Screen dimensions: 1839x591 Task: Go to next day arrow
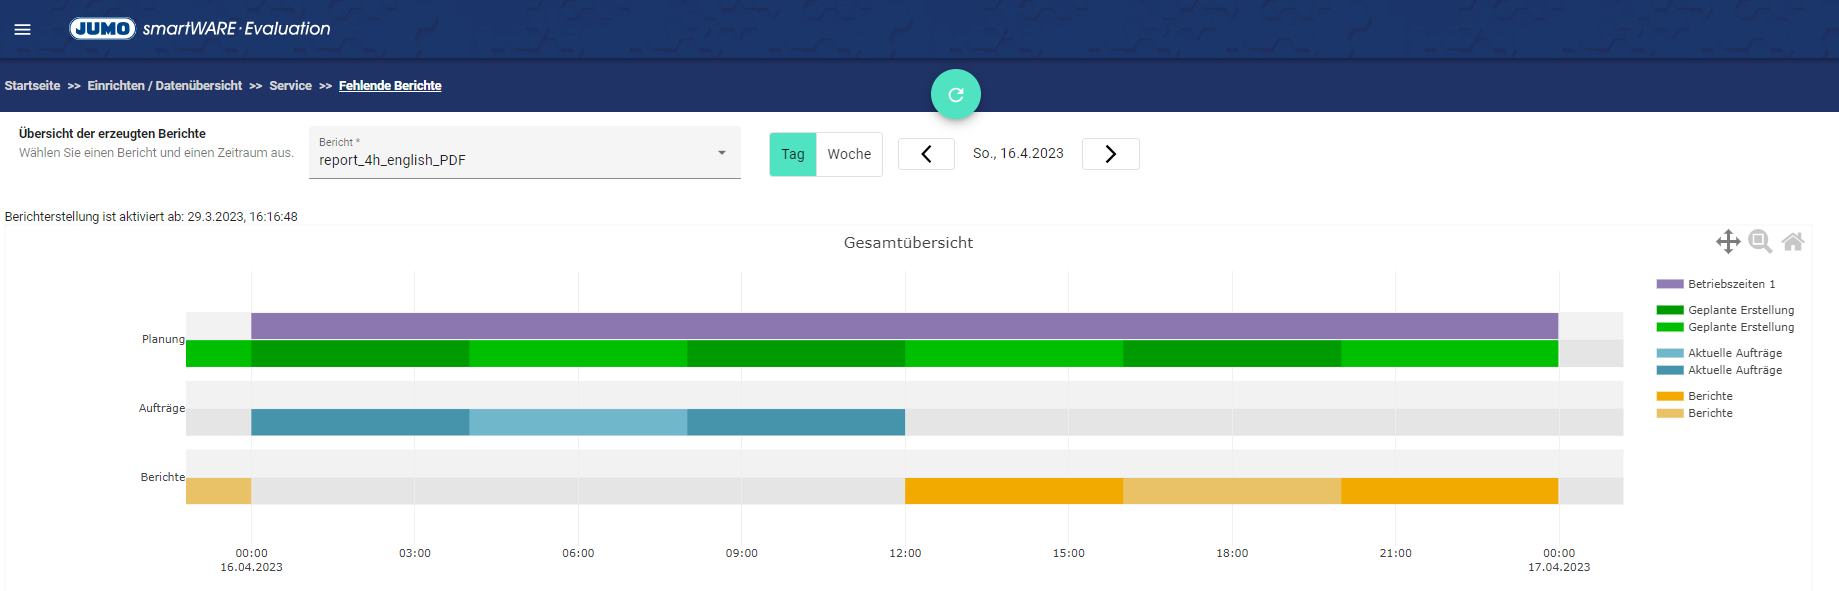click(x=1110, y=154)
